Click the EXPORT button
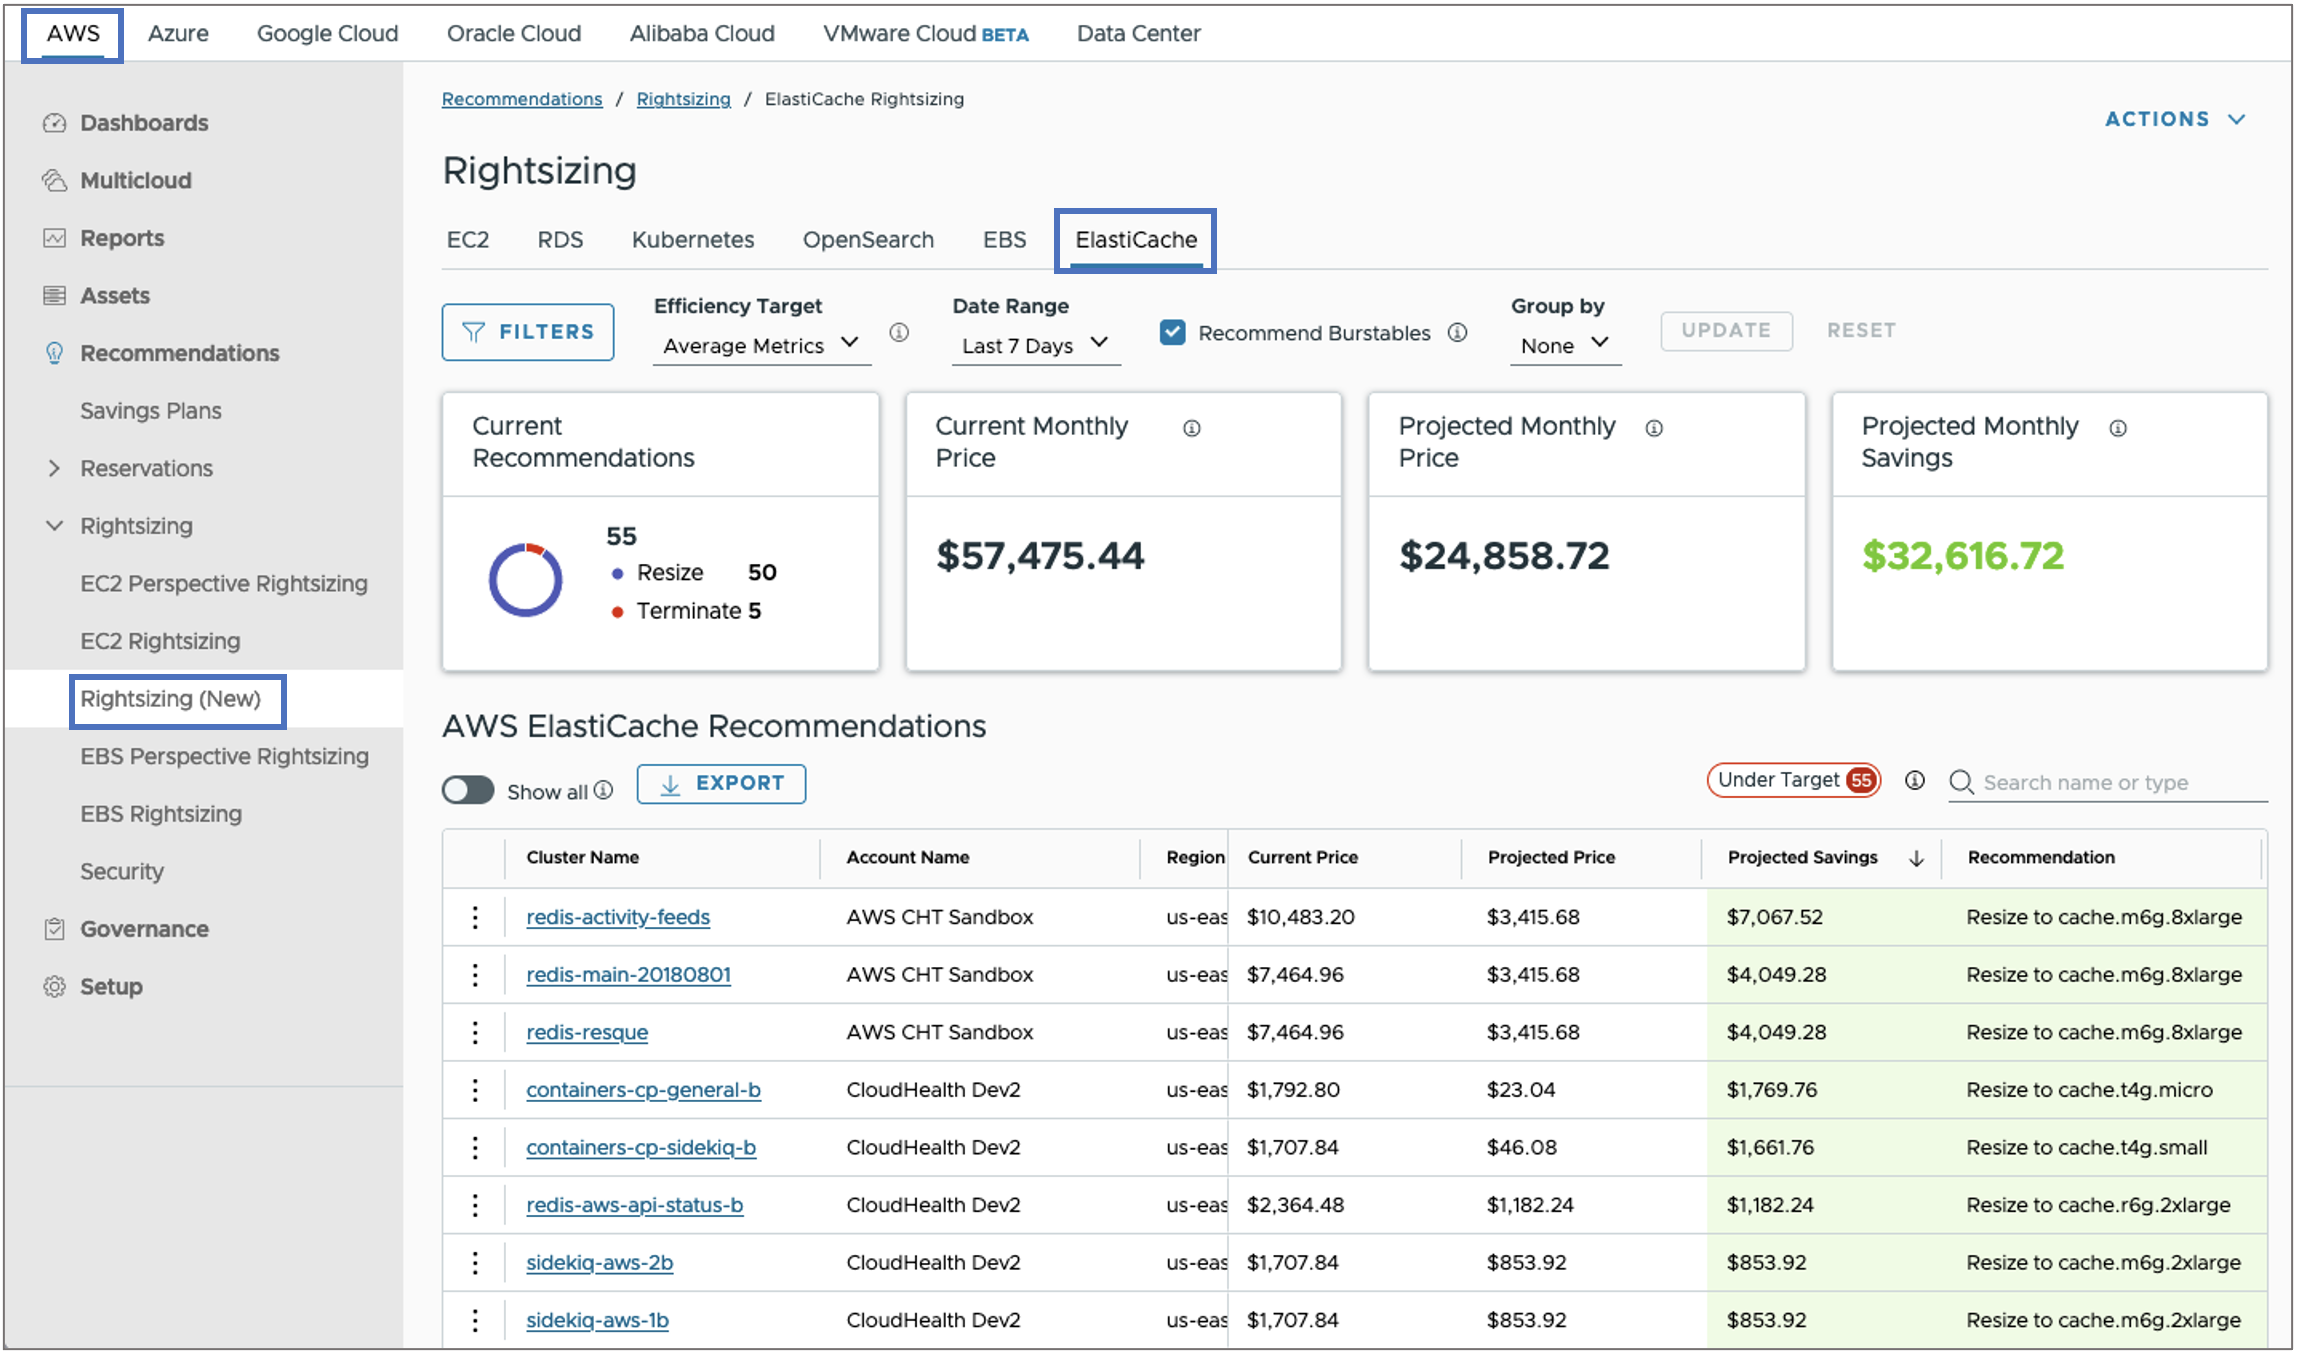The width and height of the screenshot is (2298, 1354). point(721,783)
